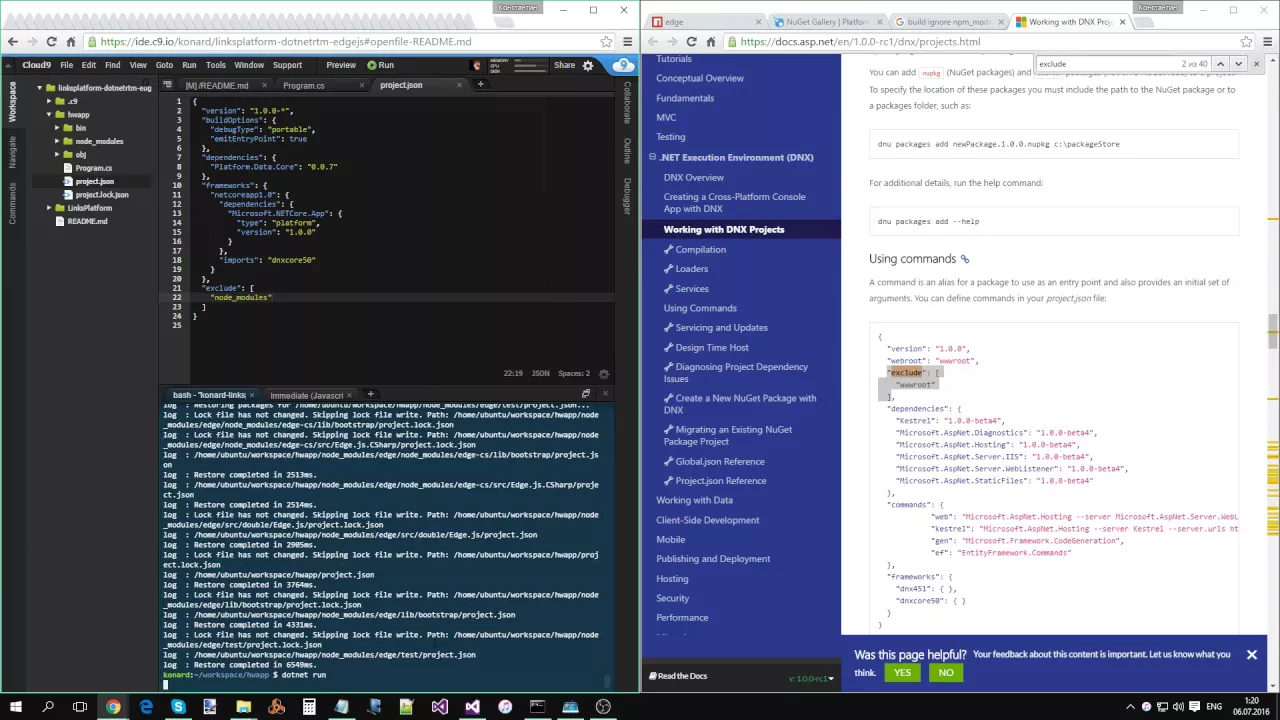Maximize the terminal pane icon
This screenshot has width=1280, height=720.
(586, 394)
